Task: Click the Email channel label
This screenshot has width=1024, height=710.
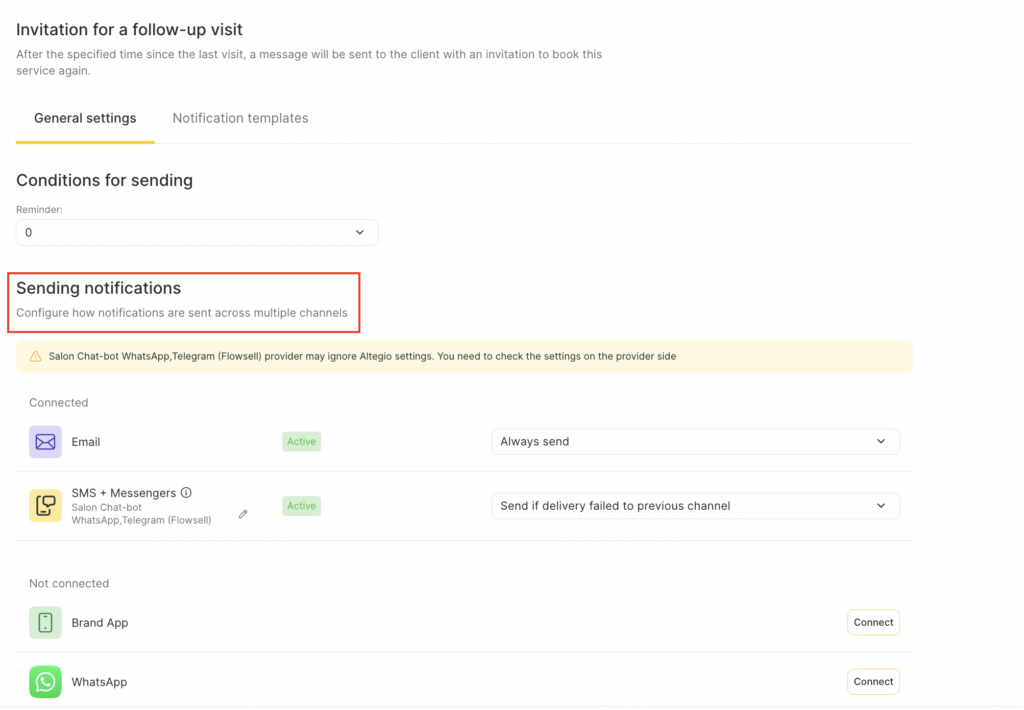Action: coord(86,442)
